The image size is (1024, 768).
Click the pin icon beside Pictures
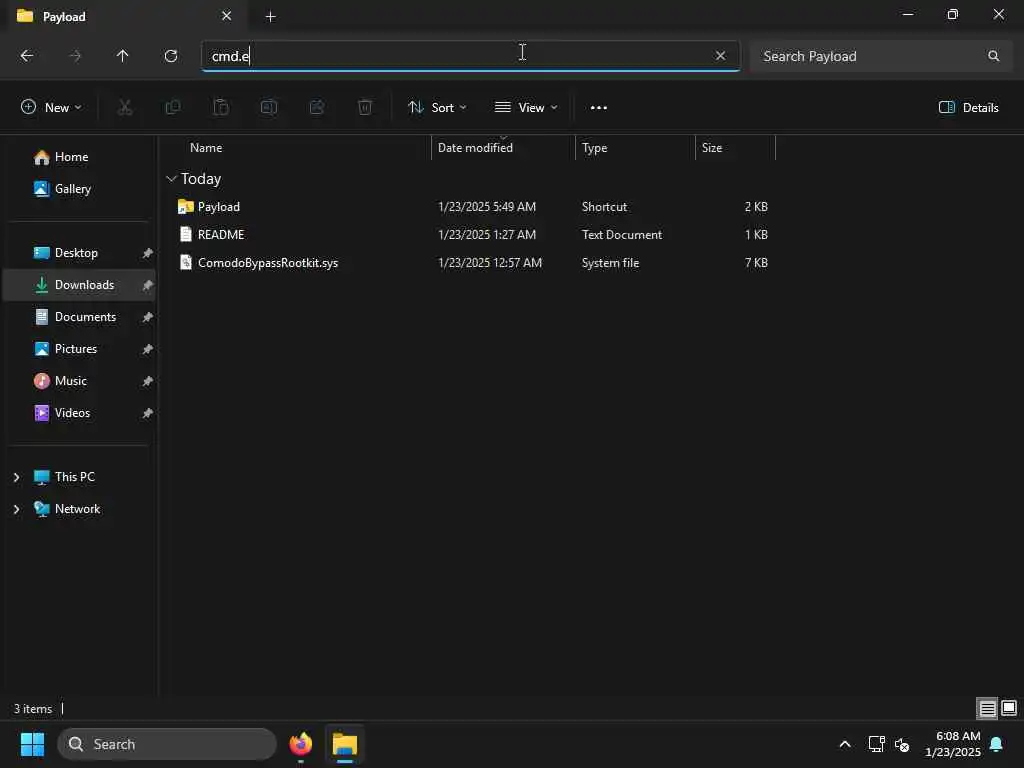(x=148, y=349)
